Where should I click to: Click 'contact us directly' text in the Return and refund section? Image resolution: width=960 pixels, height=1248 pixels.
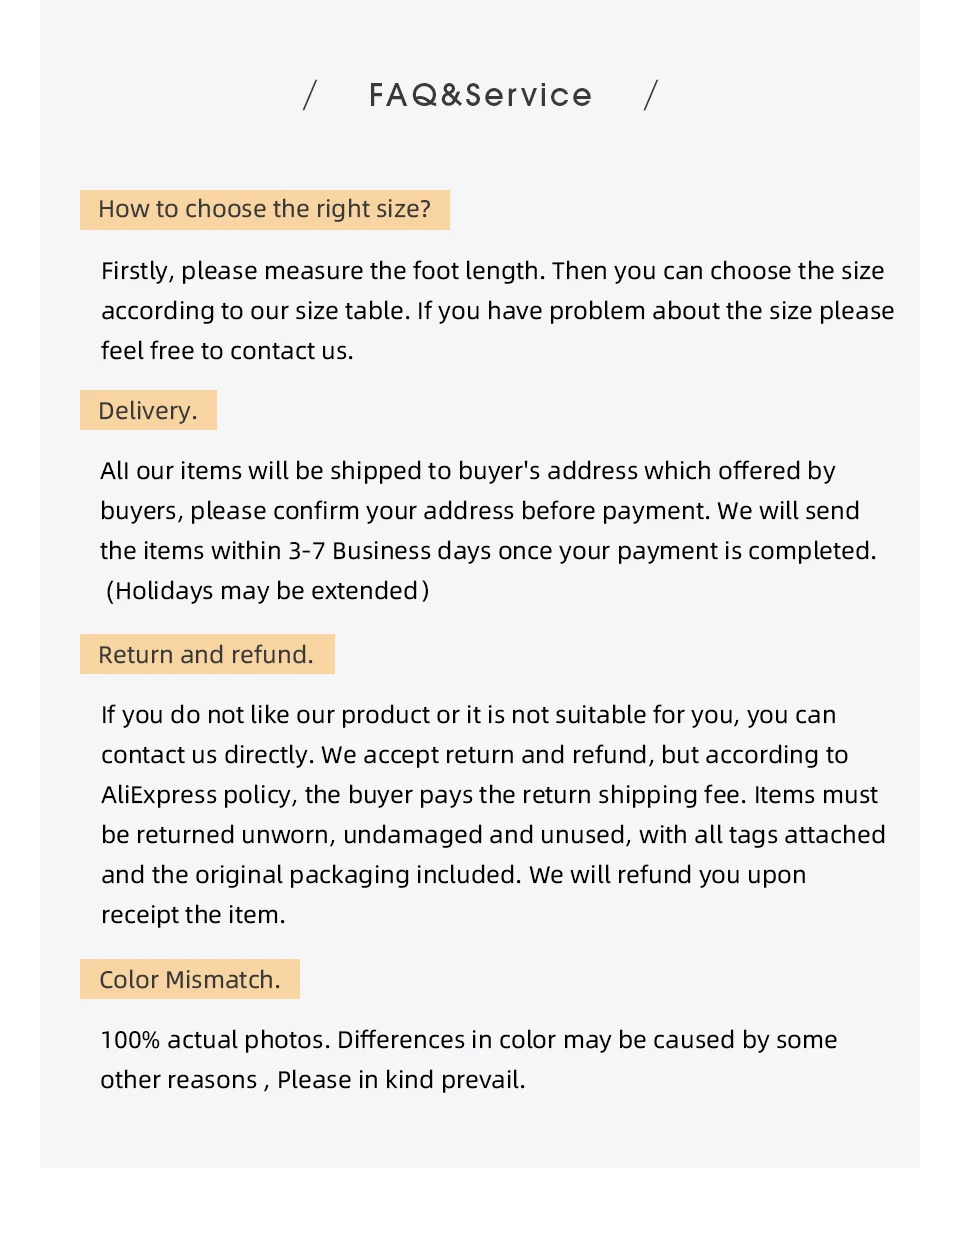click(207, 755)
